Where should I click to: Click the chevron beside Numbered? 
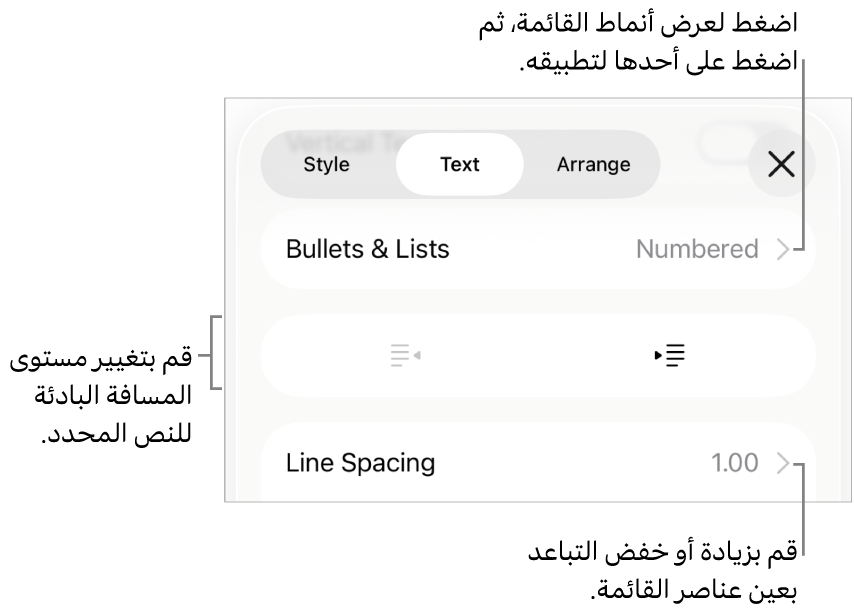pyautogui.click(x=783, y=249)
